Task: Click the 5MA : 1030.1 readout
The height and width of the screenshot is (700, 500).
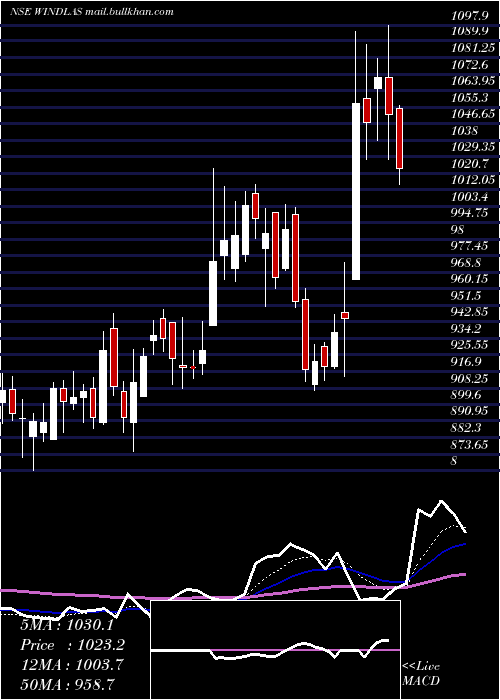Action: [67, 625]
